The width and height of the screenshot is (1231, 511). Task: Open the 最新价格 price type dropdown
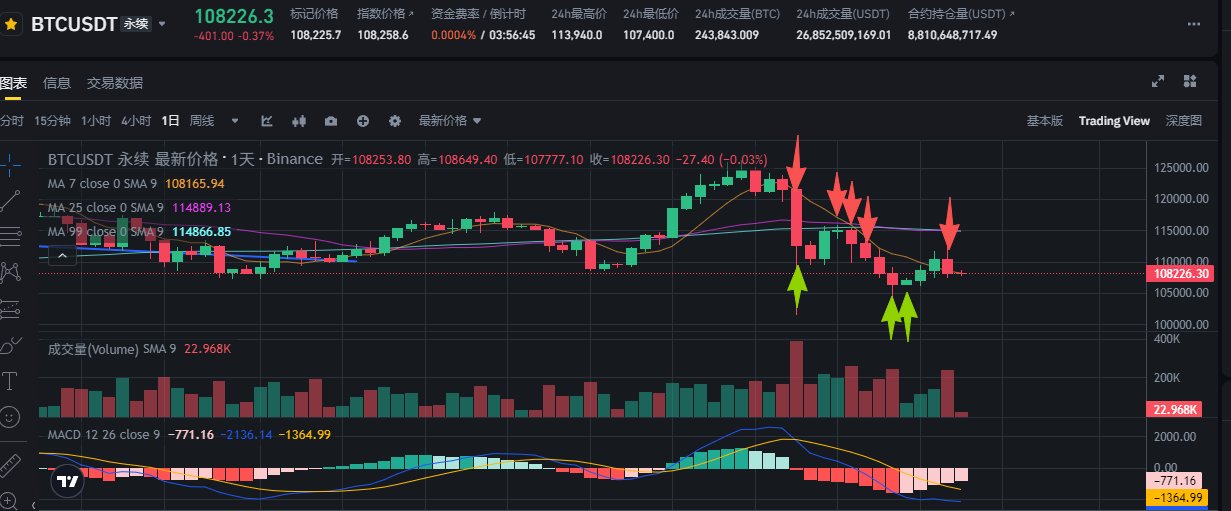(x=450, y=121)
